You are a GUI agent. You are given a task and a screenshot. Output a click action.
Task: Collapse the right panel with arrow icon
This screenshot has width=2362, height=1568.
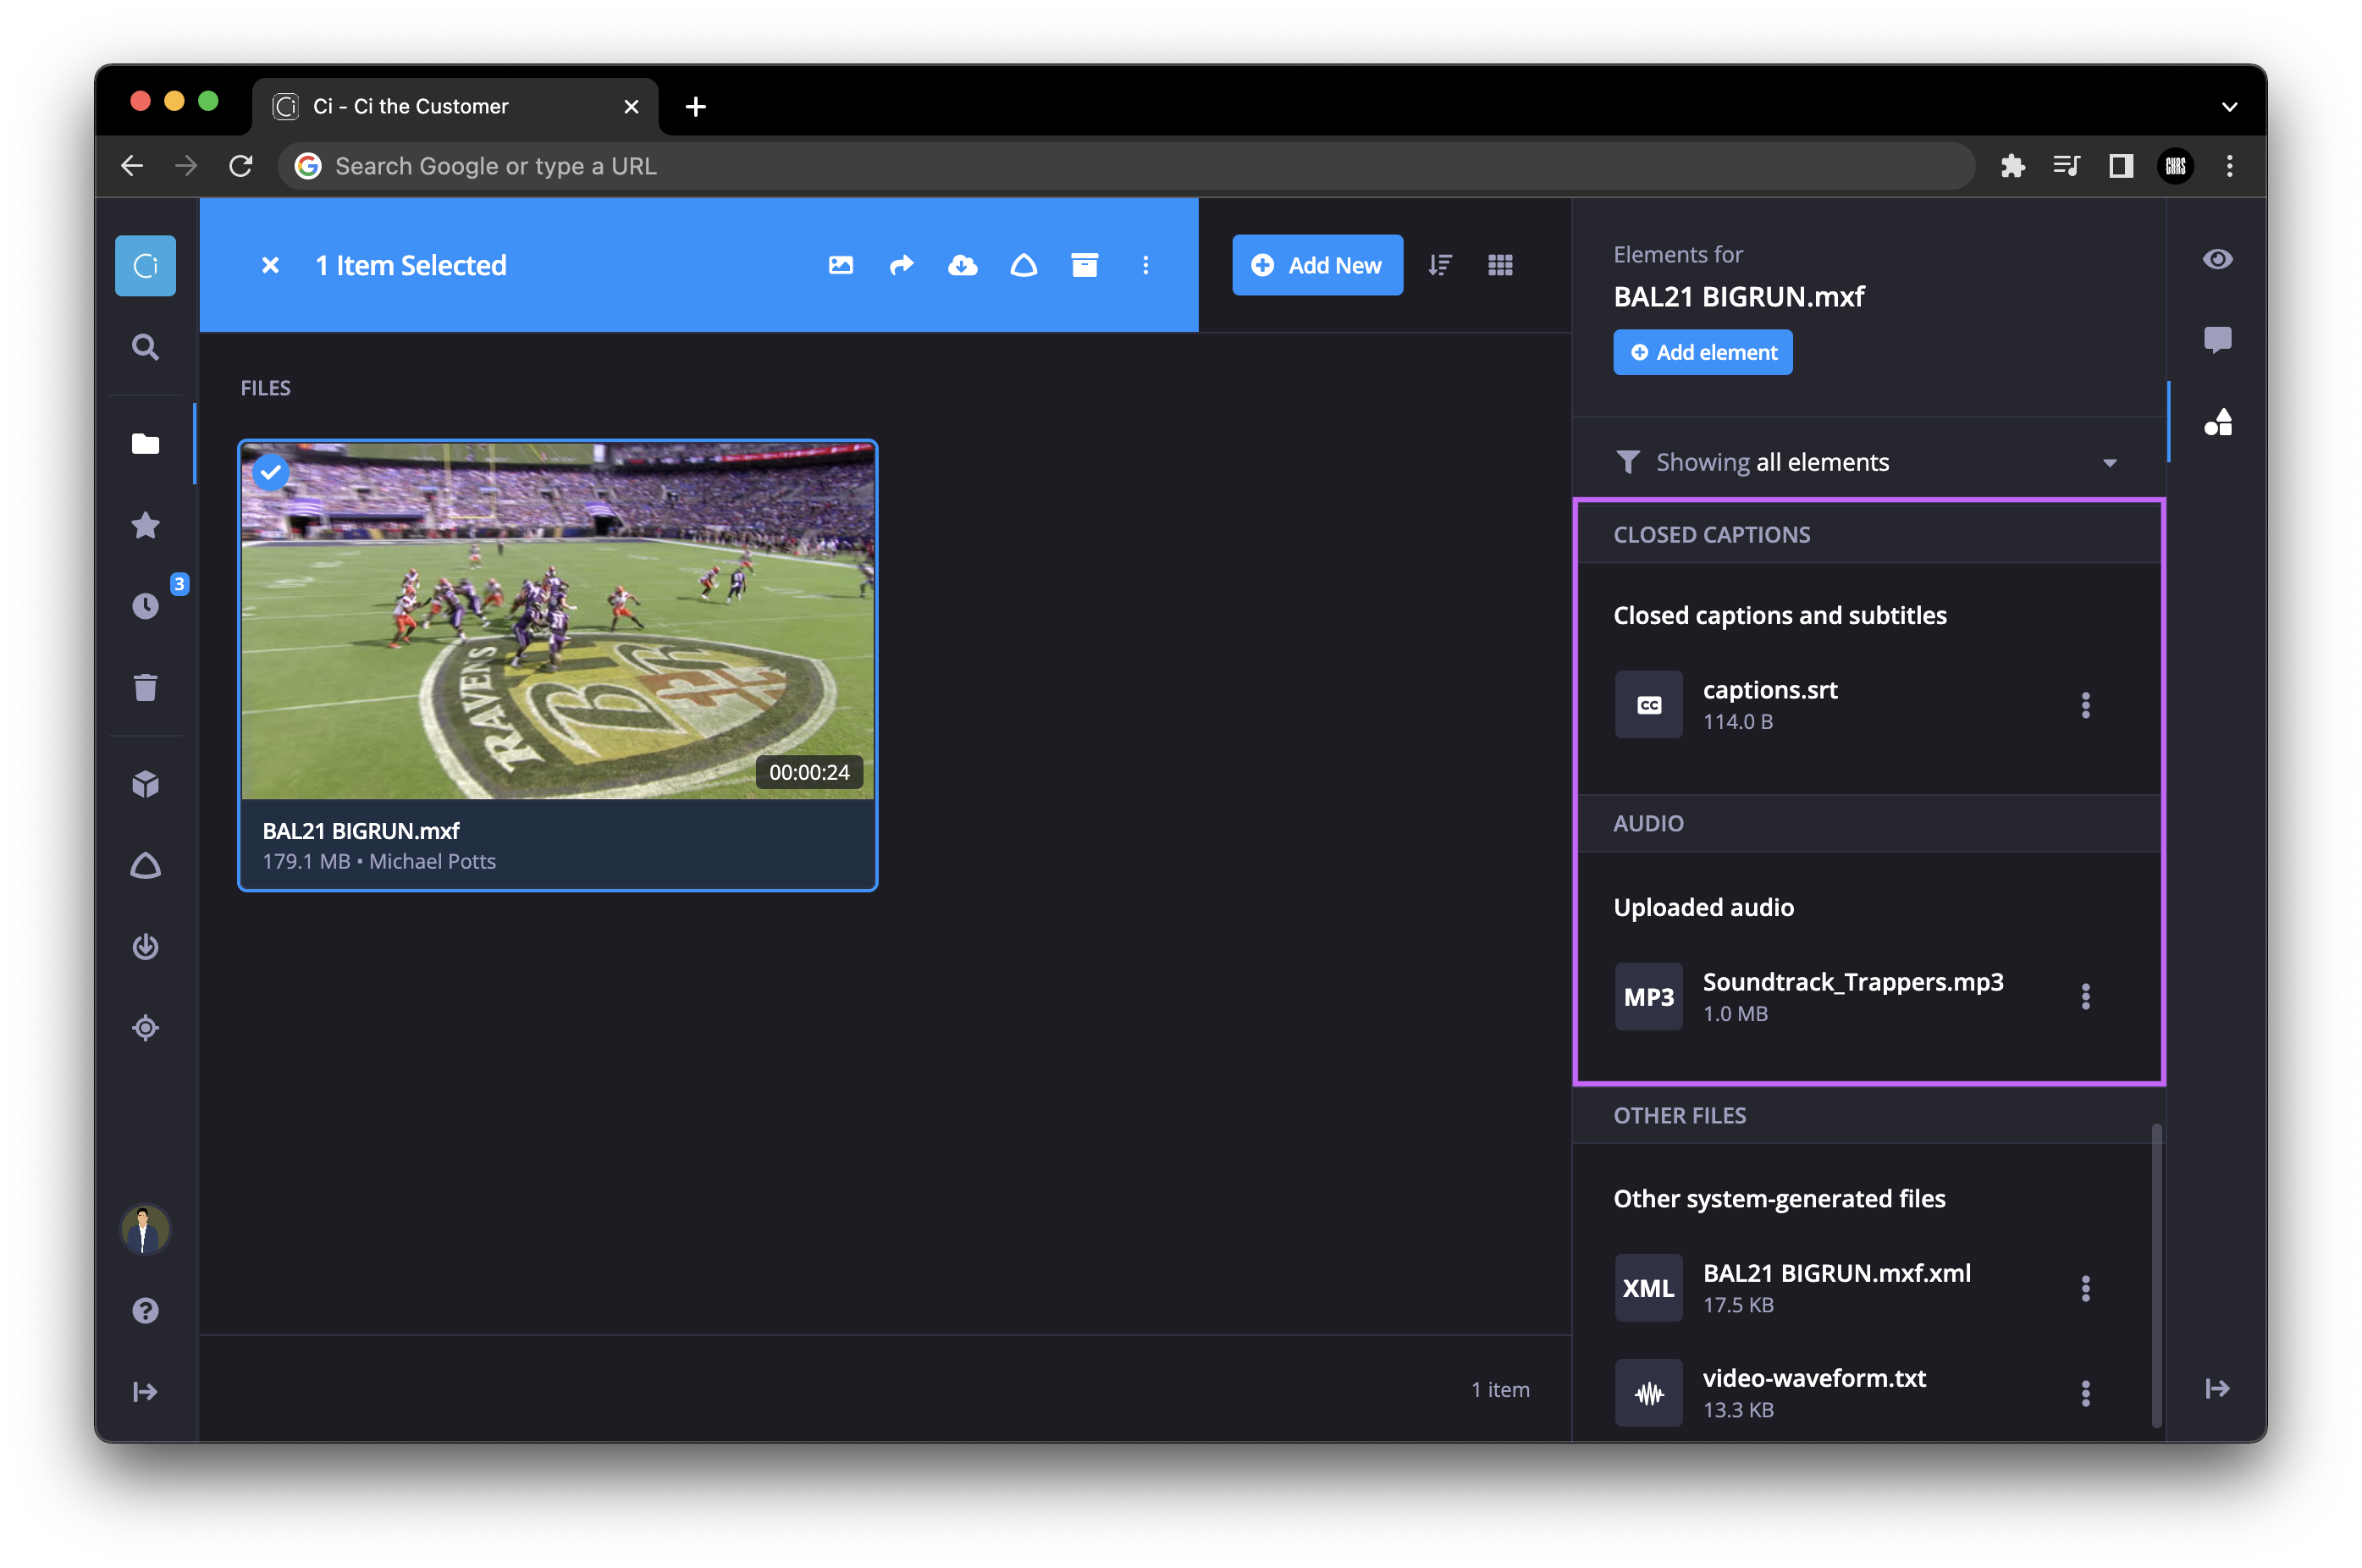tap(2217, 1388)
